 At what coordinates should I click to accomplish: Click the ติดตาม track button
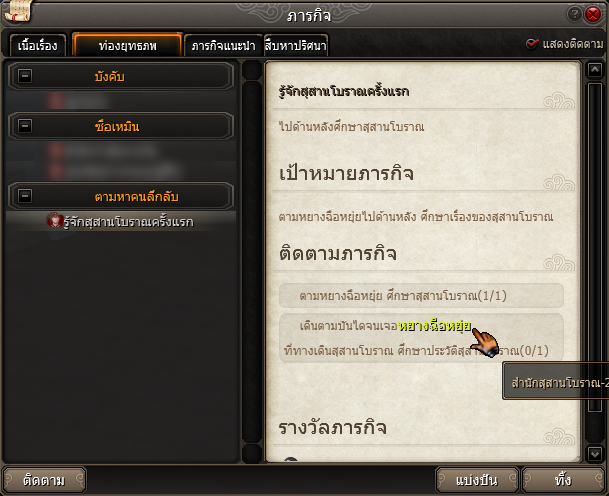coord(44,480)
